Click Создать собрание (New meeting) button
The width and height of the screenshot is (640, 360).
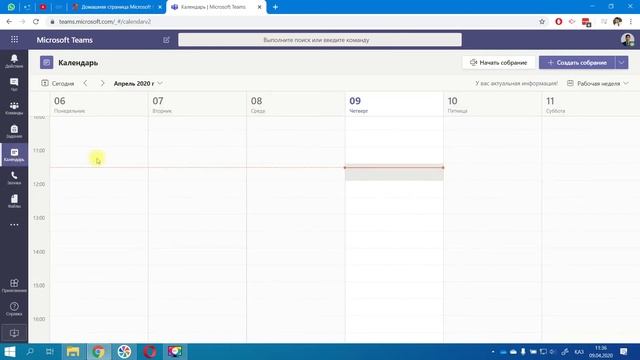[577, 62]
